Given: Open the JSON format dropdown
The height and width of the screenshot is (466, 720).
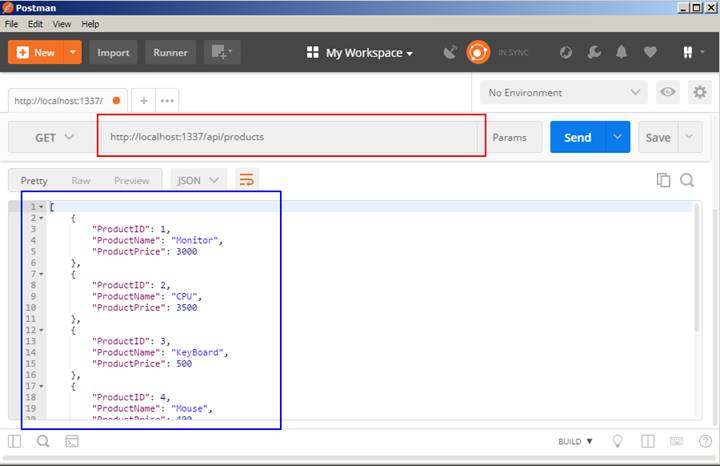Looking at the screenshot, I should [x=198, y=180].
